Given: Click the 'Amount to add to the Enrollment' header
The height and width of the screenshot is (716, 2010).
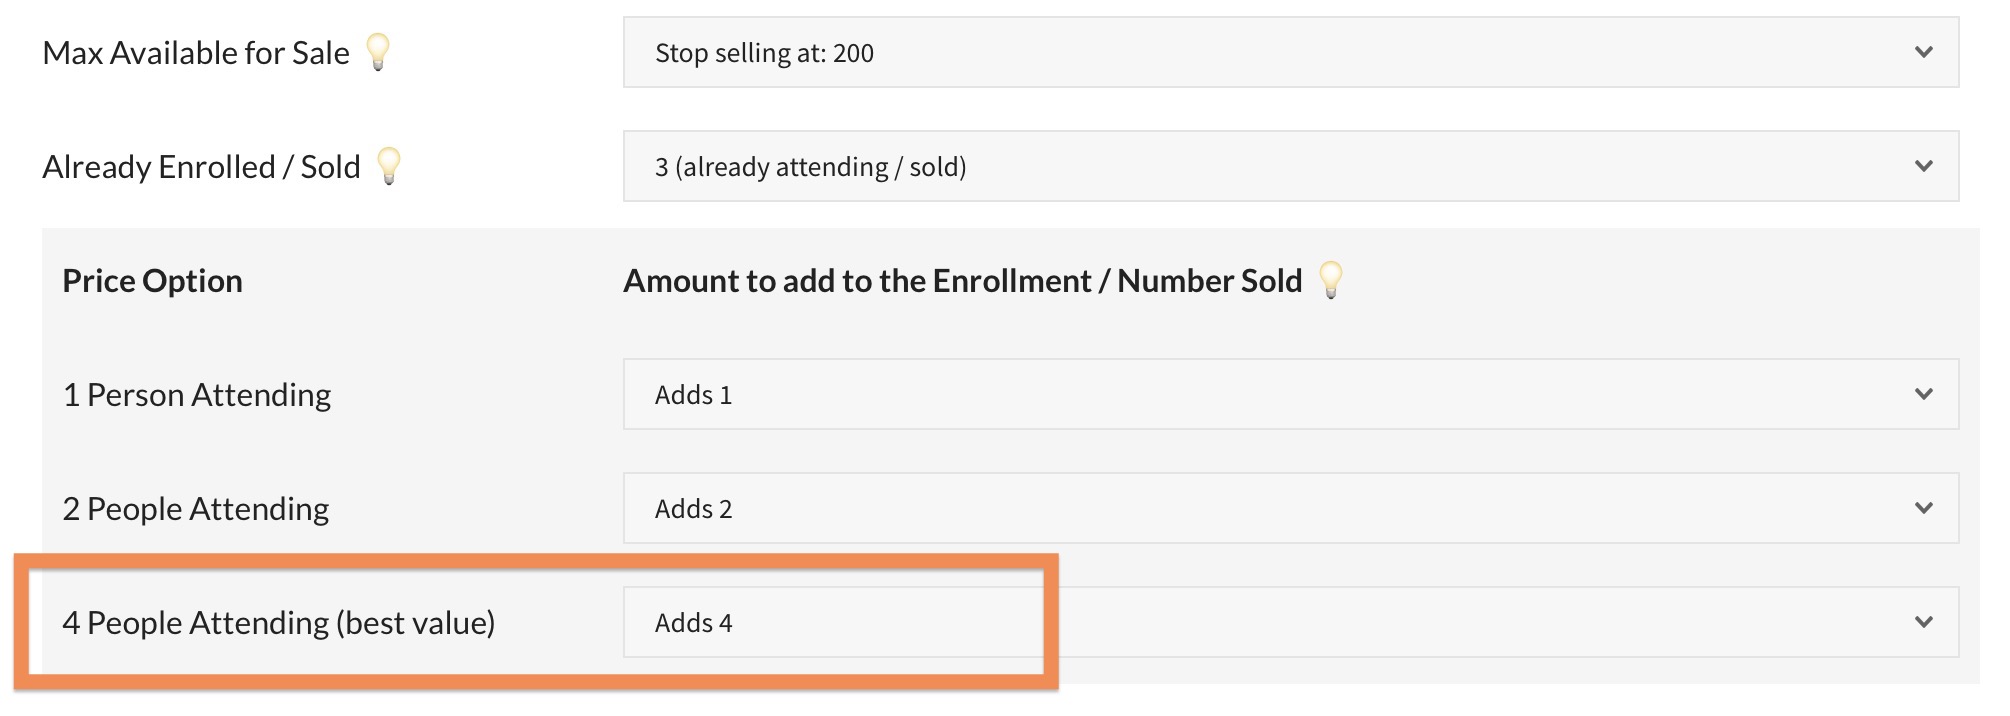Looking at the screenshot, I should [962, 281].
